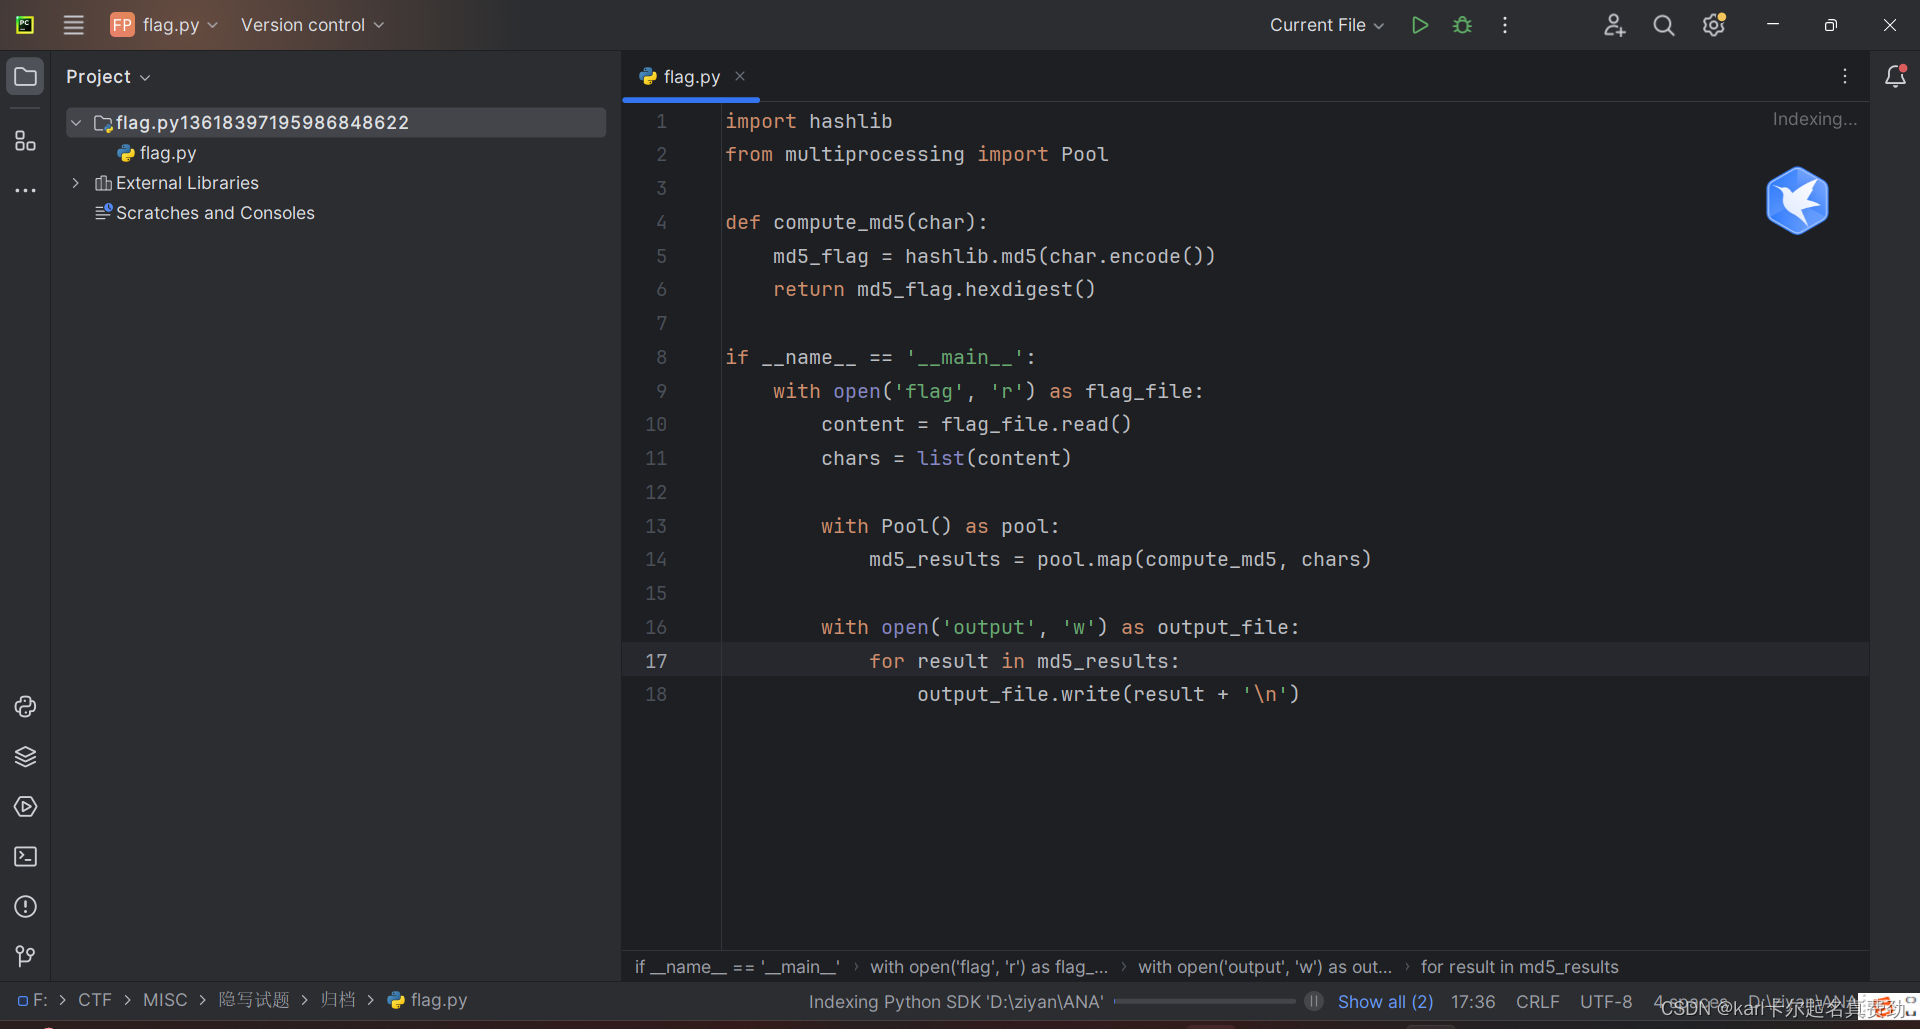Open the Structure tool window

[x=25, y=141]
